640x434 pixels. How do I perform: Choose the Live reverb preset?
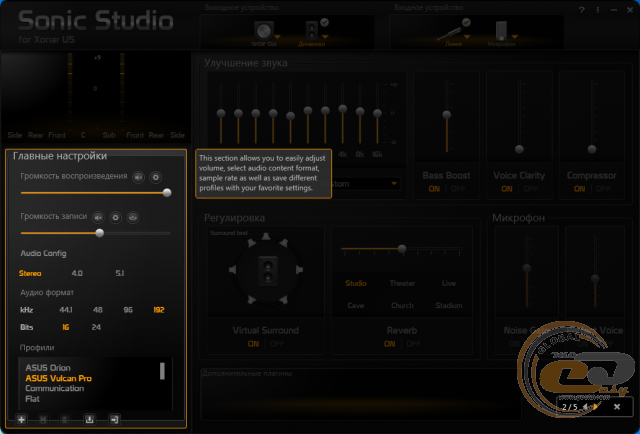[x=449, y=283]
